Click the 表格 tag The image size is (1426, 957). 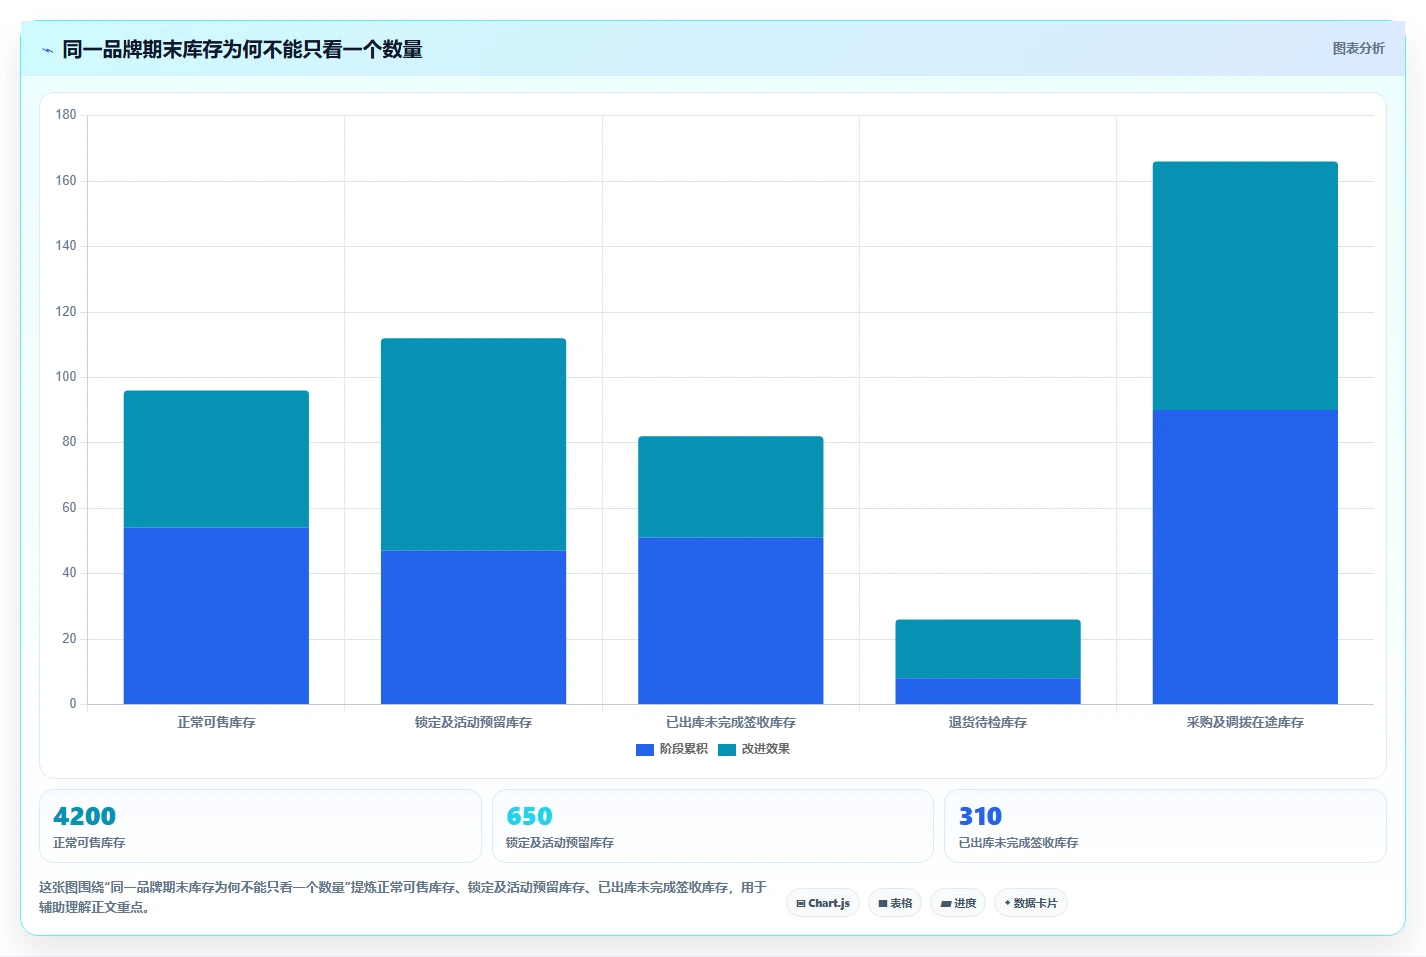coord(895,903)
